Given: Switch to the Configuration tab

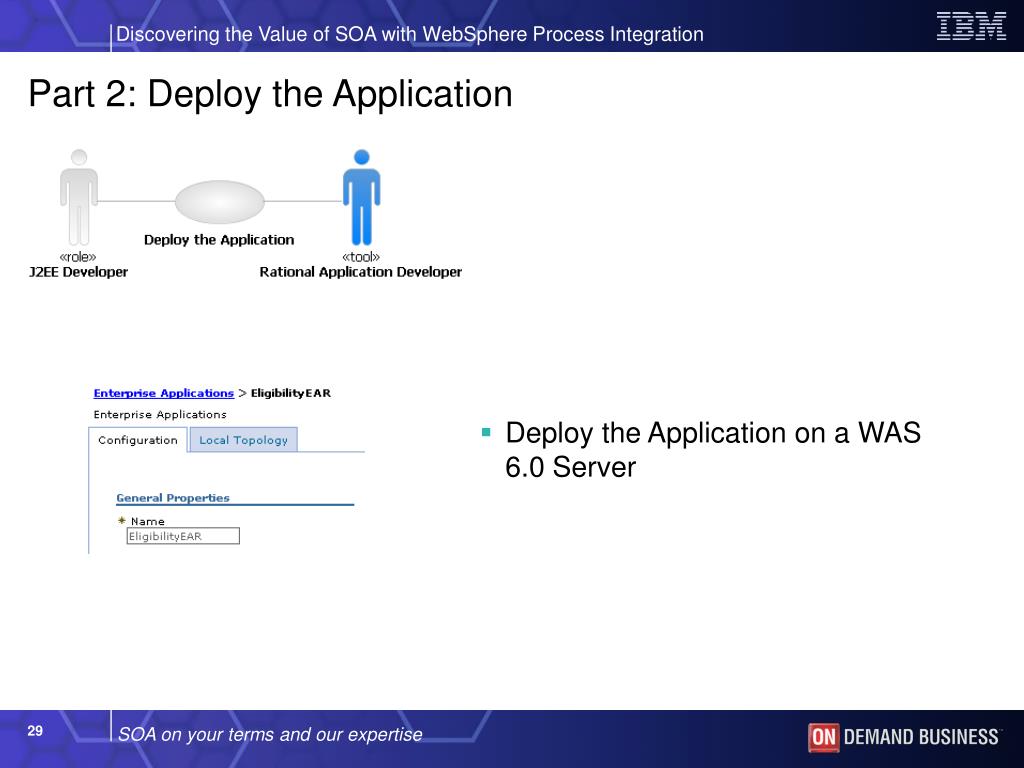Looking at the screenshot, I should tap(138, 440).
